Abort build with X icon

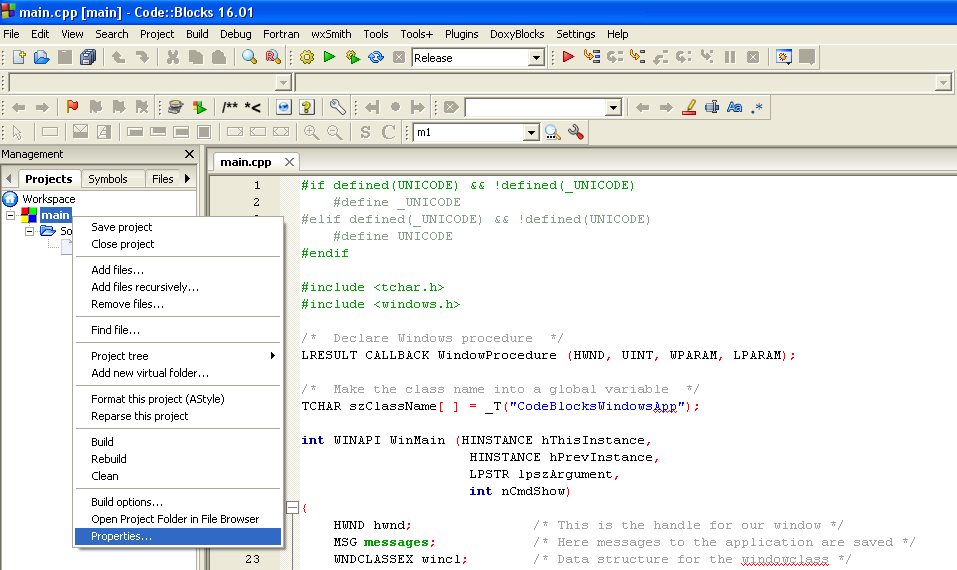[399, 57]
